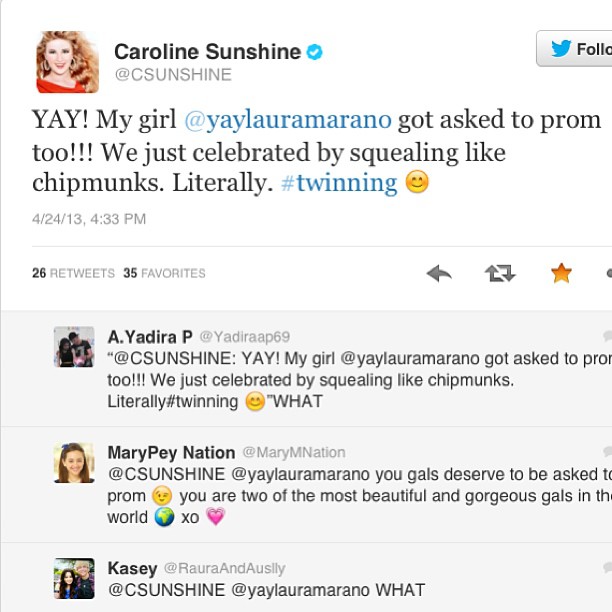Click the blue verified badge

pos(315,52)
